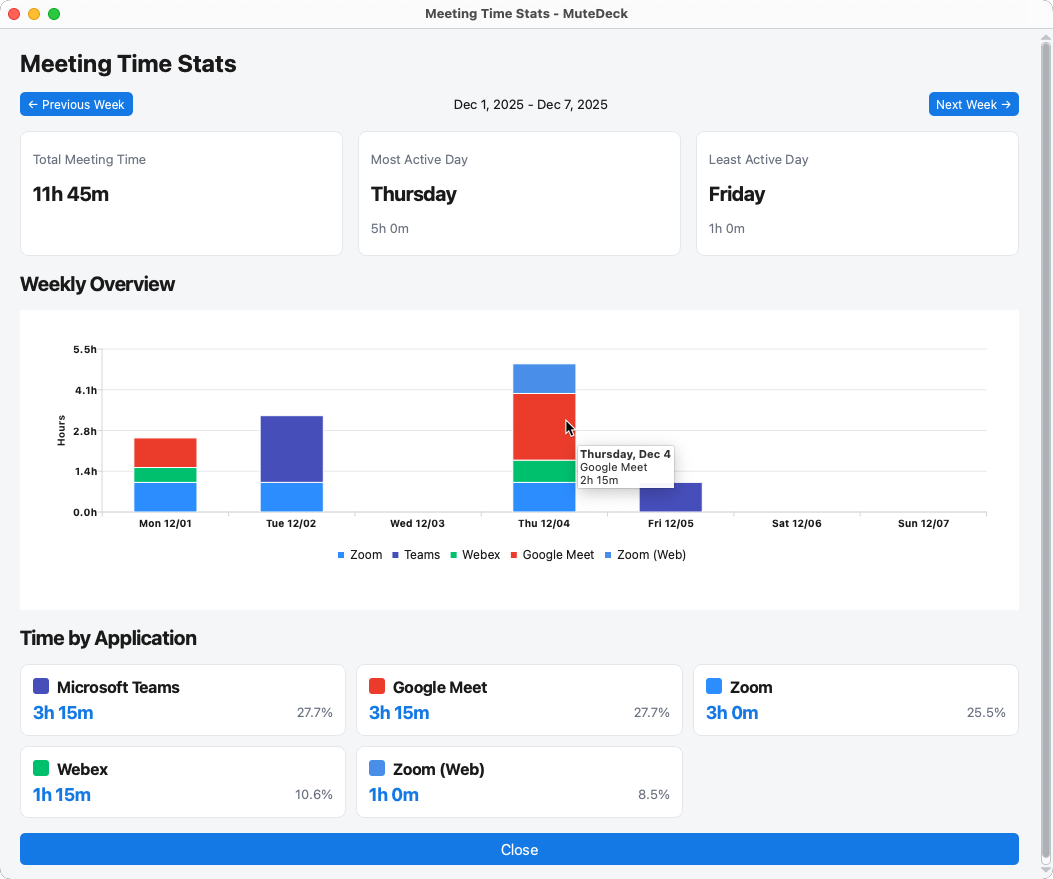The image size is (1053, 879).
Task: Click the blue Zoom square in the chart legend
Action: 343,555
